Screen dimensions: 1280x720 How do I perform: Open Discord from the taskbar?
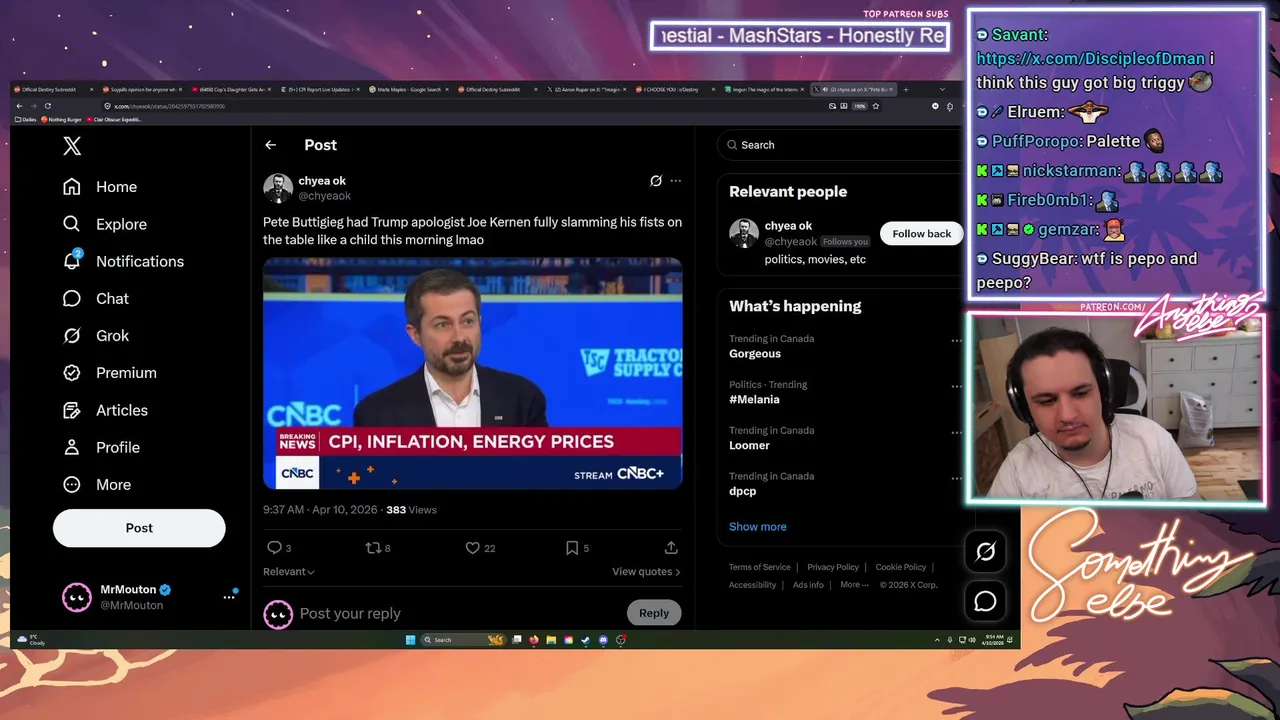603,640
